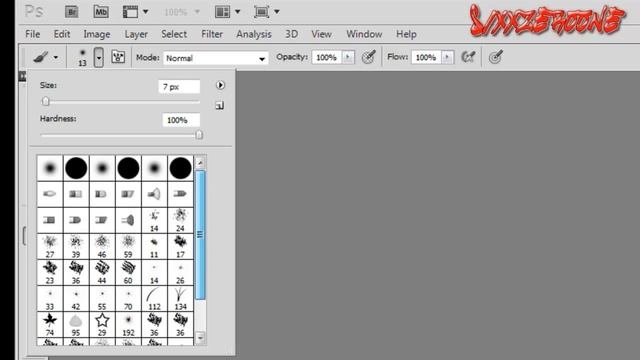
Task: Select the splatter brush labeled 14
Action: point(154,220)
